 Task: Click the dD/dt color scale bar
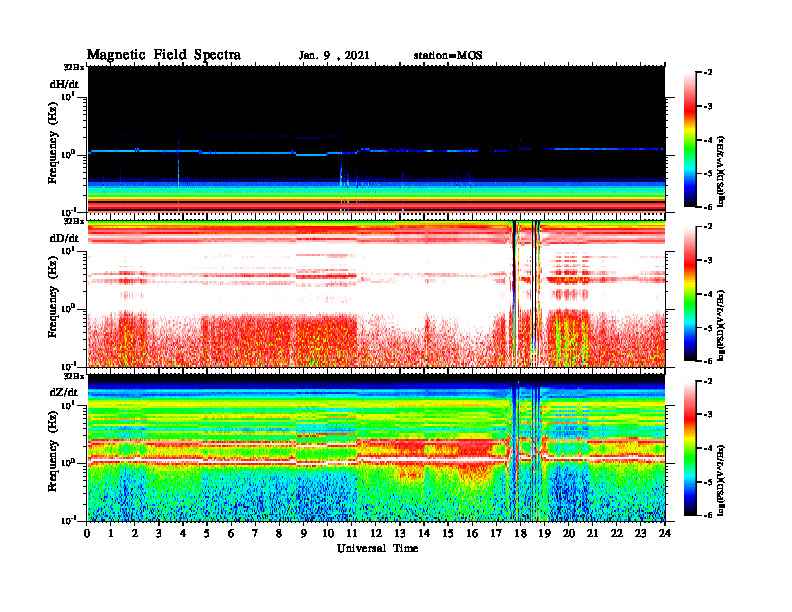coord(690,294)
